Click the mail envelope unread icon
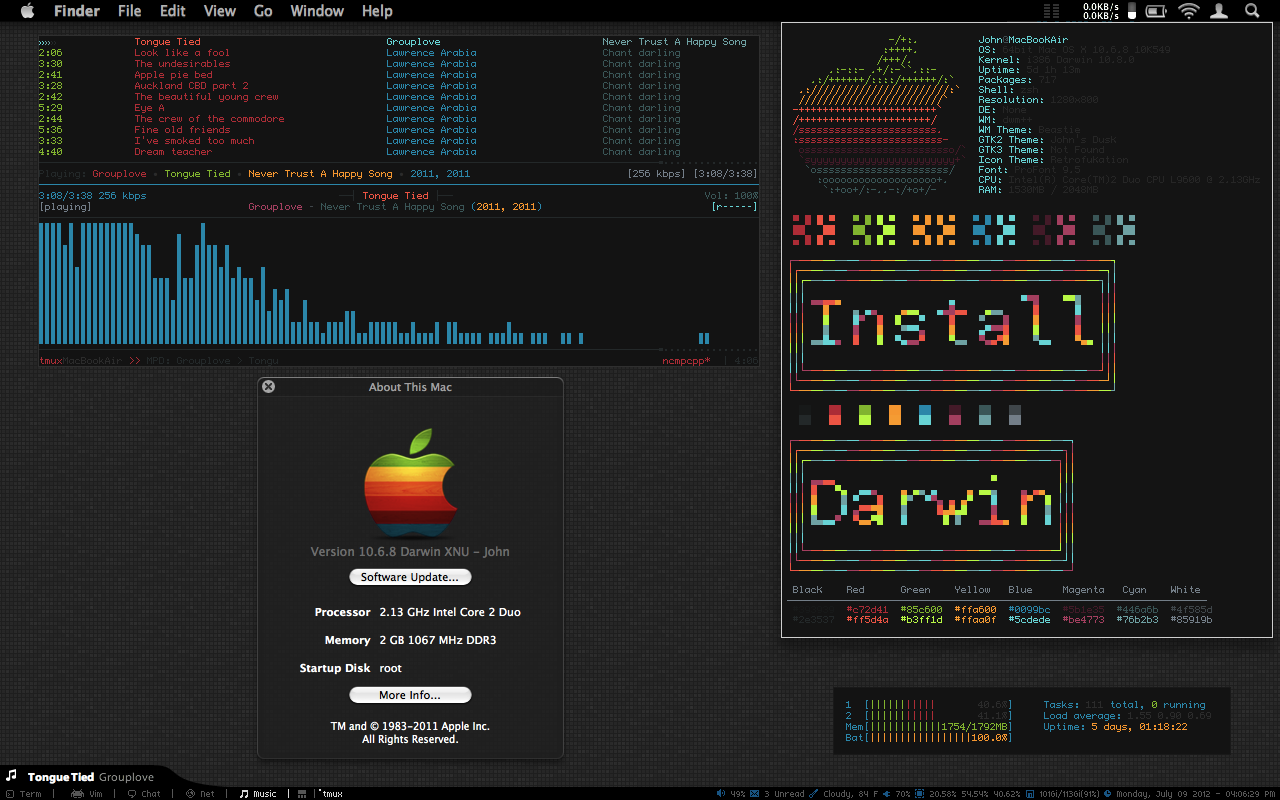 pyautogui.click(x=756, y=794)
